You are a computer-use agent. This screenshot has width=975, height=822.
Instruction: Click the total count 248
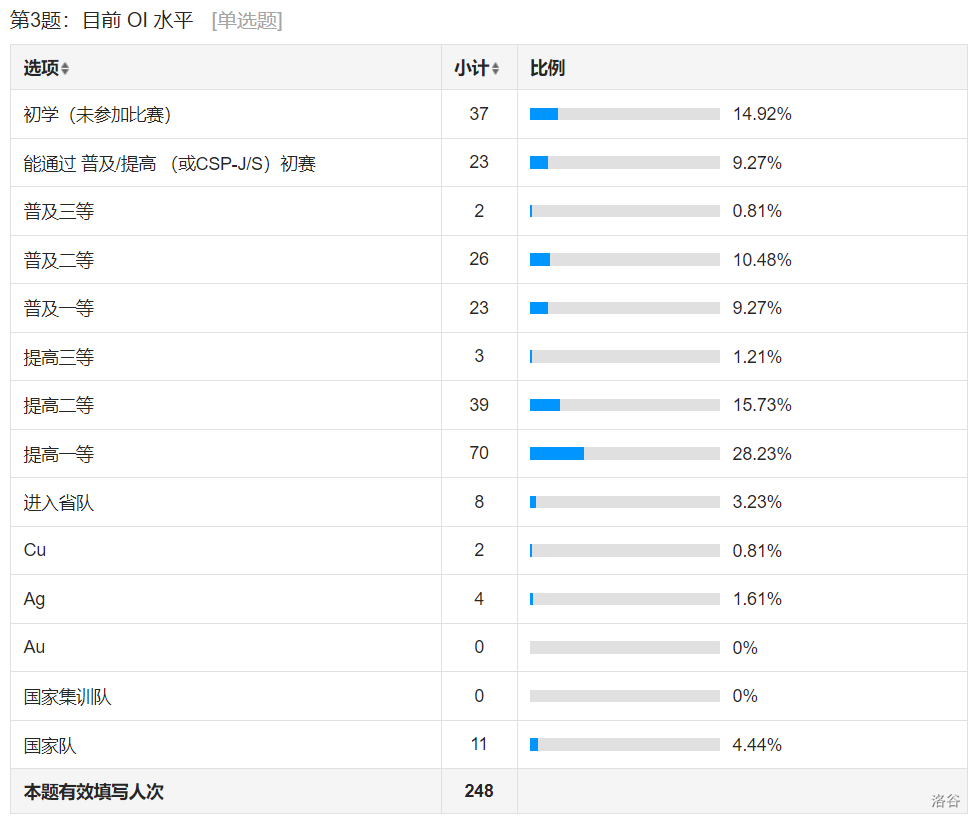[479, 791]
